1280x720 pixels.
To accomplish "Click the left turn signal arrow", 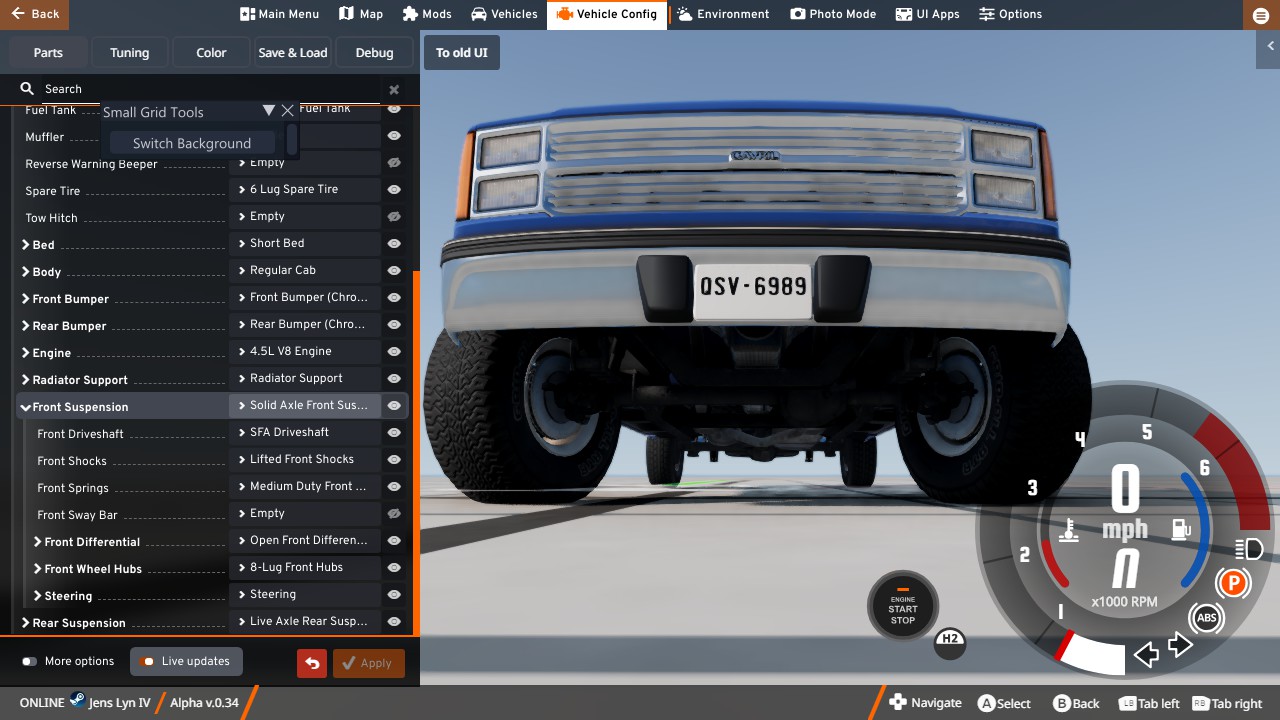I will [1146, 656].
